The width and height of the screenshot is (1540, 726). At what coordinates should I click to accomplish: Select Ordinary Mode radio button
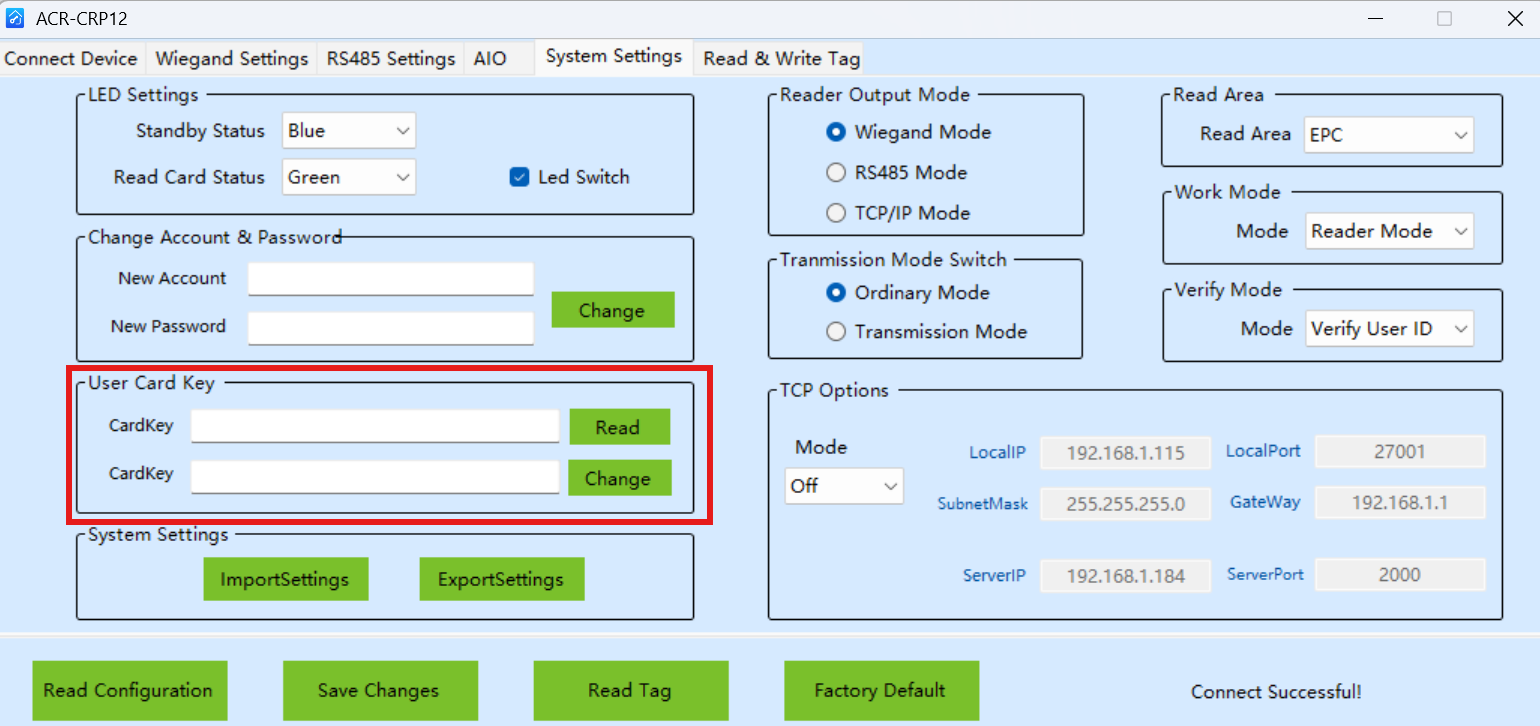coord(836,293)
